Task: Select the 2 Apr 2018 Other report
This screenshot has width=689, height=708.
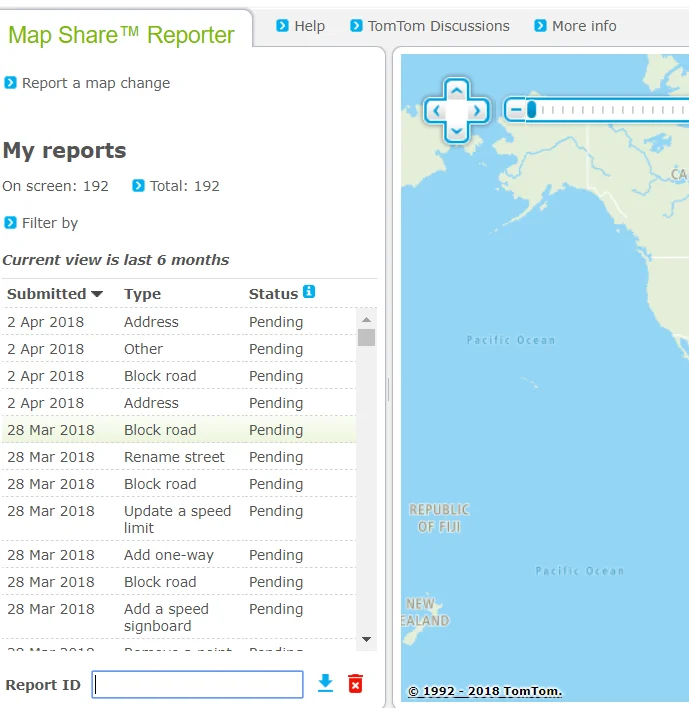Action: 179,349
